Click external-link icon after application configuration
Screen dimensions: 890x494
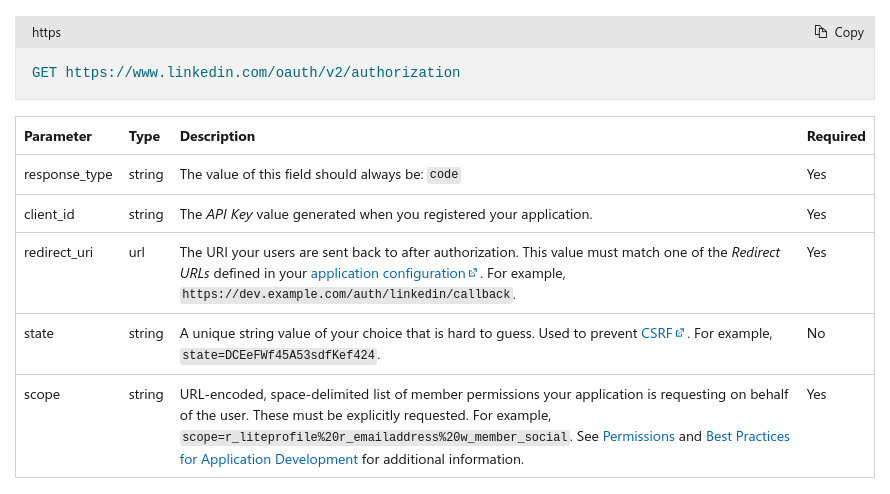point(474,273)
